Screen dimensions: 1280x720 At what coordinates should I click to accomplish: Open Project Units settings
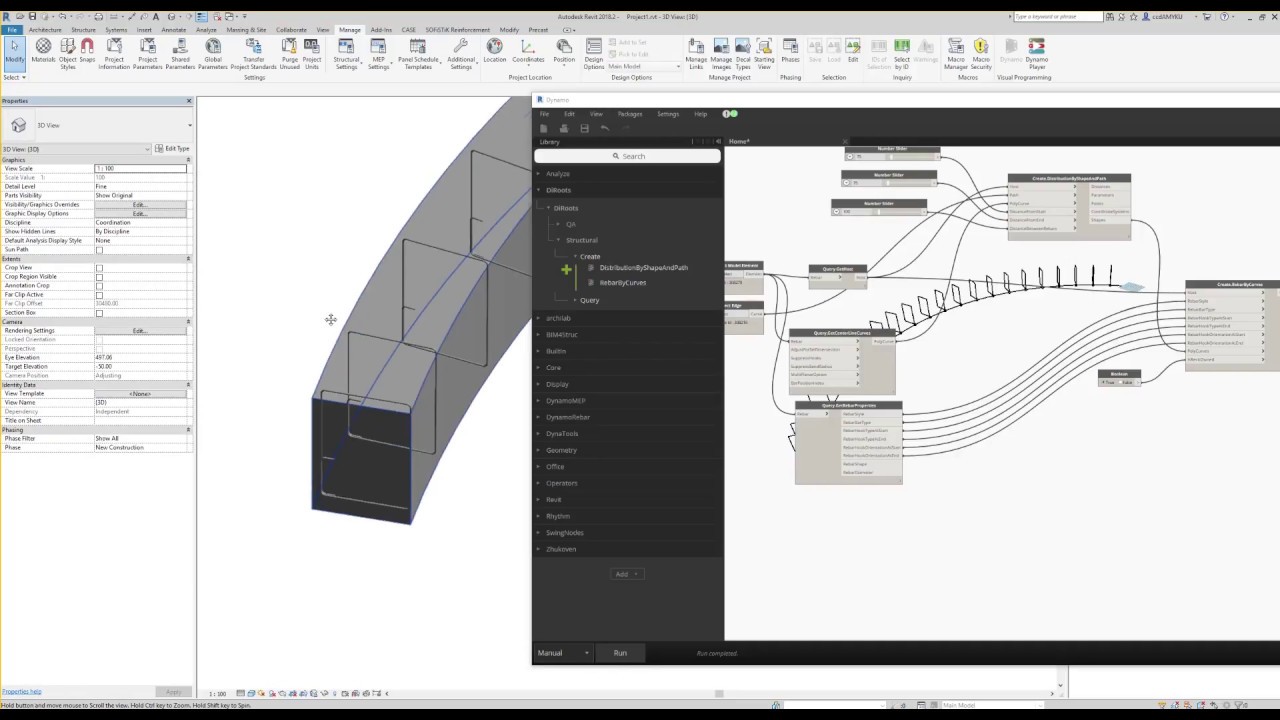pos(312,54)
